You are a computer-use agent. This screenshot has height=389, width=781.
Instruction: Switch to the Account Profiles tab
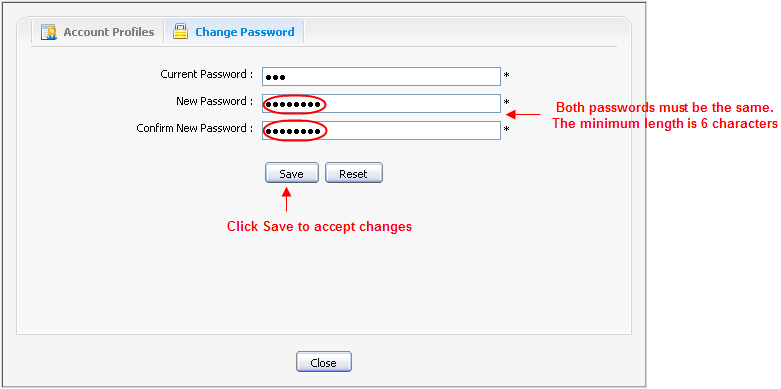click(98, 32)
